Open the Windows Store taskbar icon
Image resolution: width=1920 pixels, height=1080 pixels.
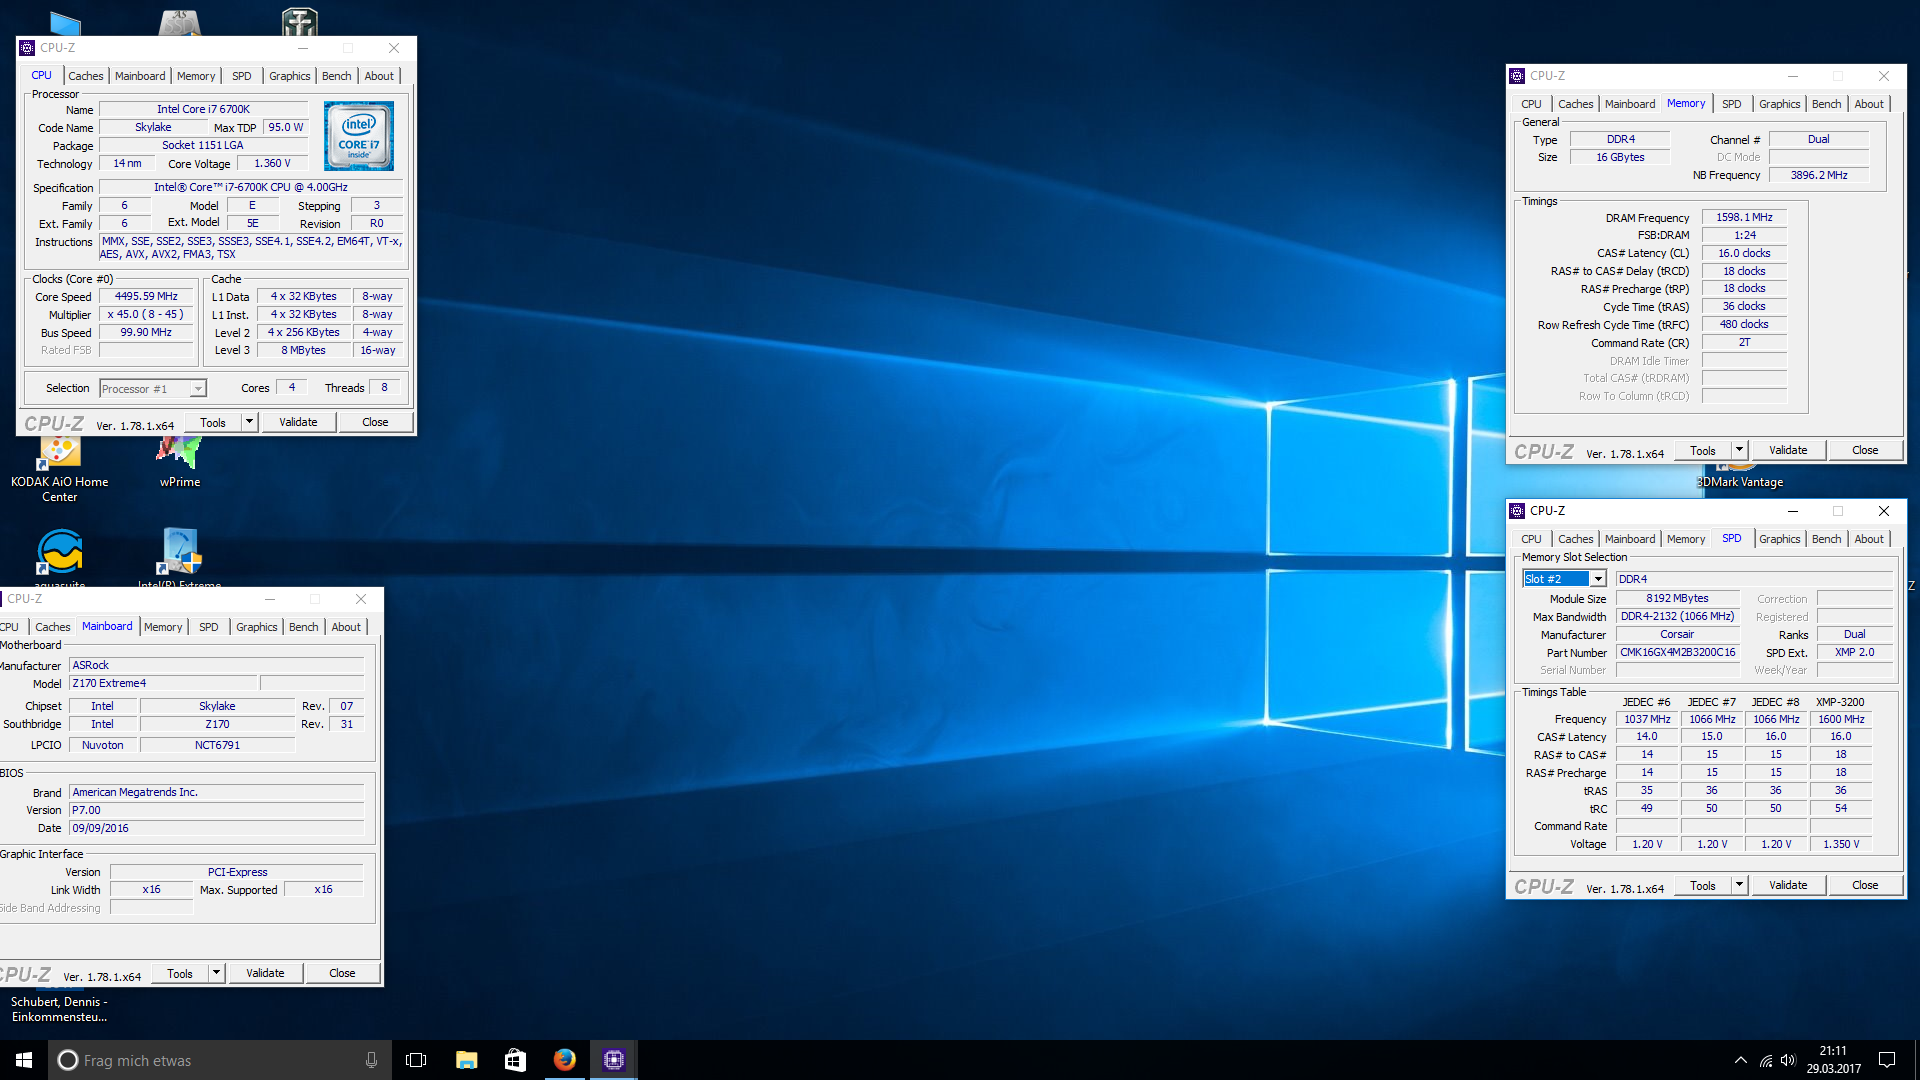click(515, 1060)
